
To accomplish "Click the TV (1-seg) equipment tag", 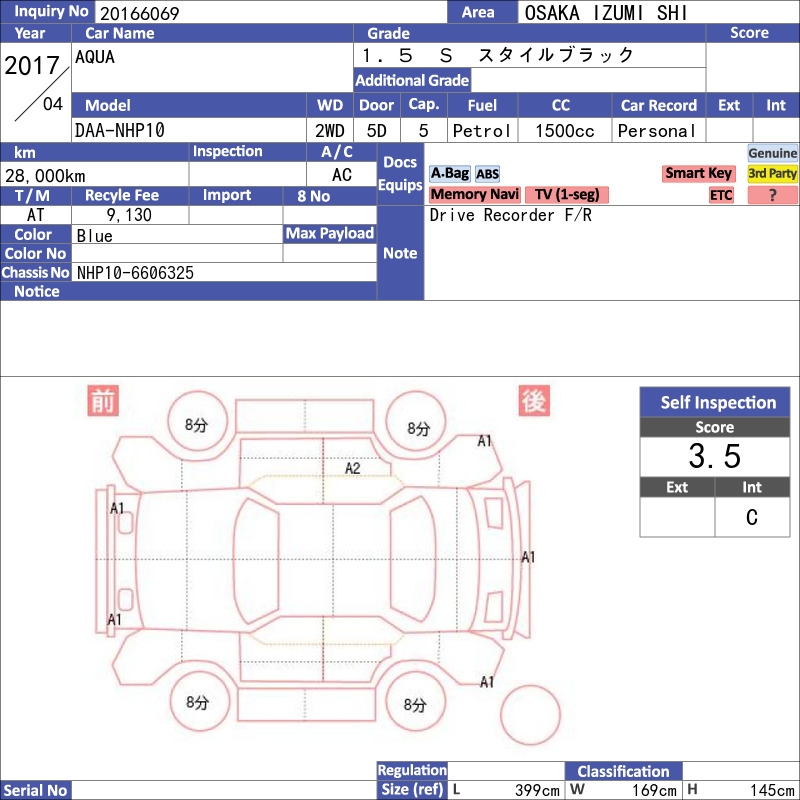I will (x=567, y=194).
